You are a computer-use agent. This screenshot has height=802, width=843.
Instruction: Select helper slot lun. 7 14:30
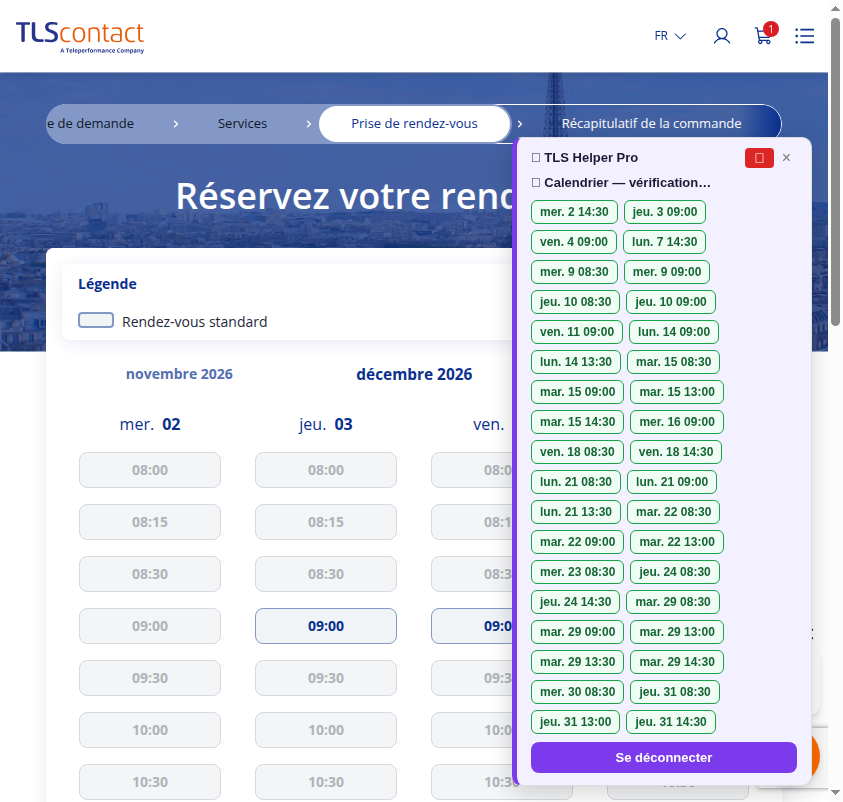pos(665,242)
